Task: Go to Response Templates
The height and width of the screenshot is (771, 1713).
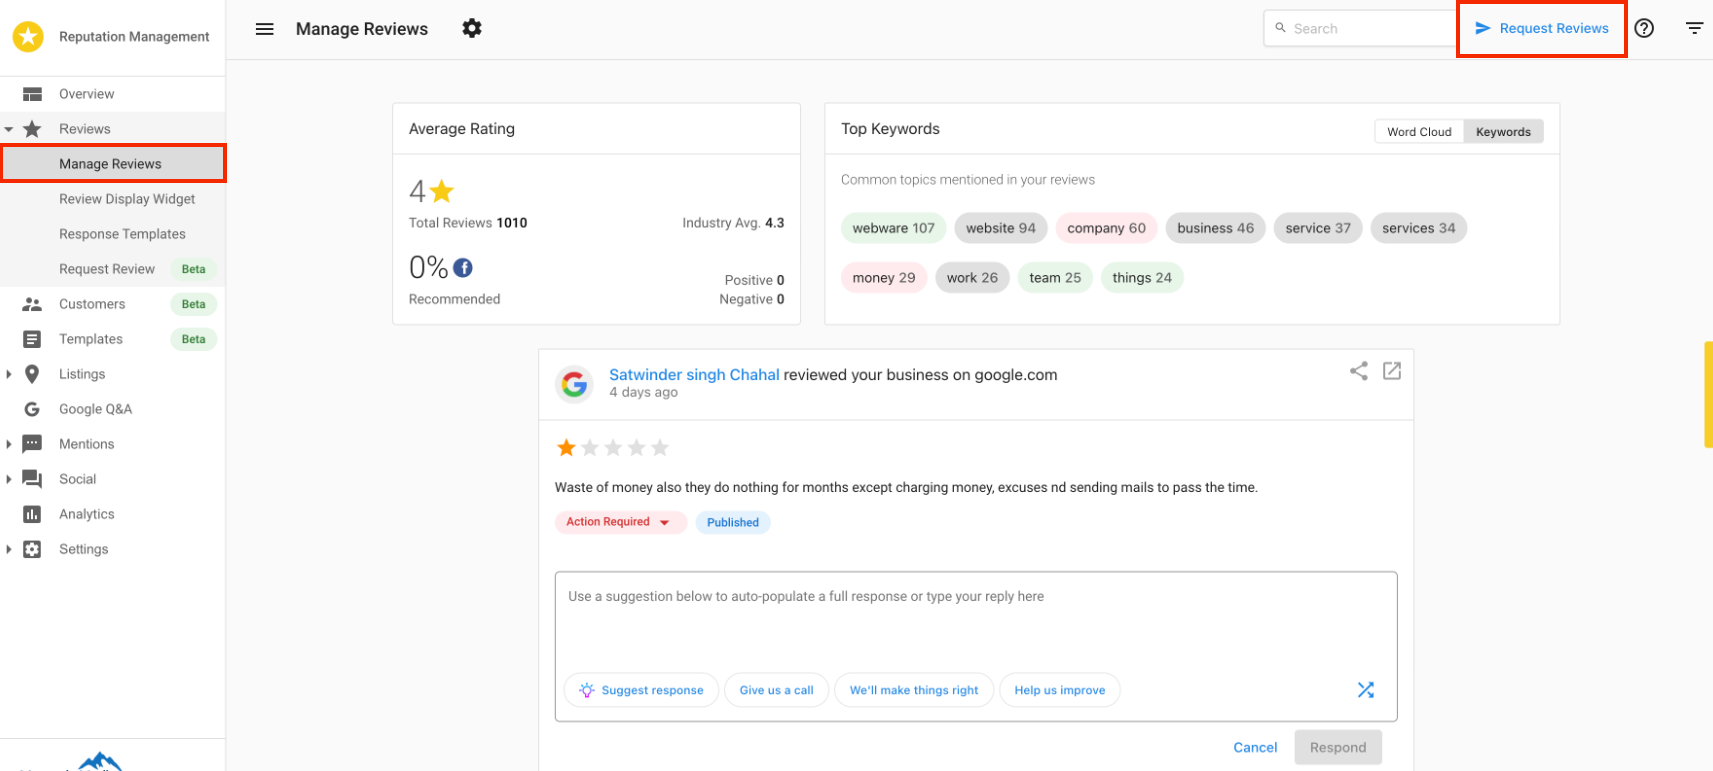Action: point(122,234)
